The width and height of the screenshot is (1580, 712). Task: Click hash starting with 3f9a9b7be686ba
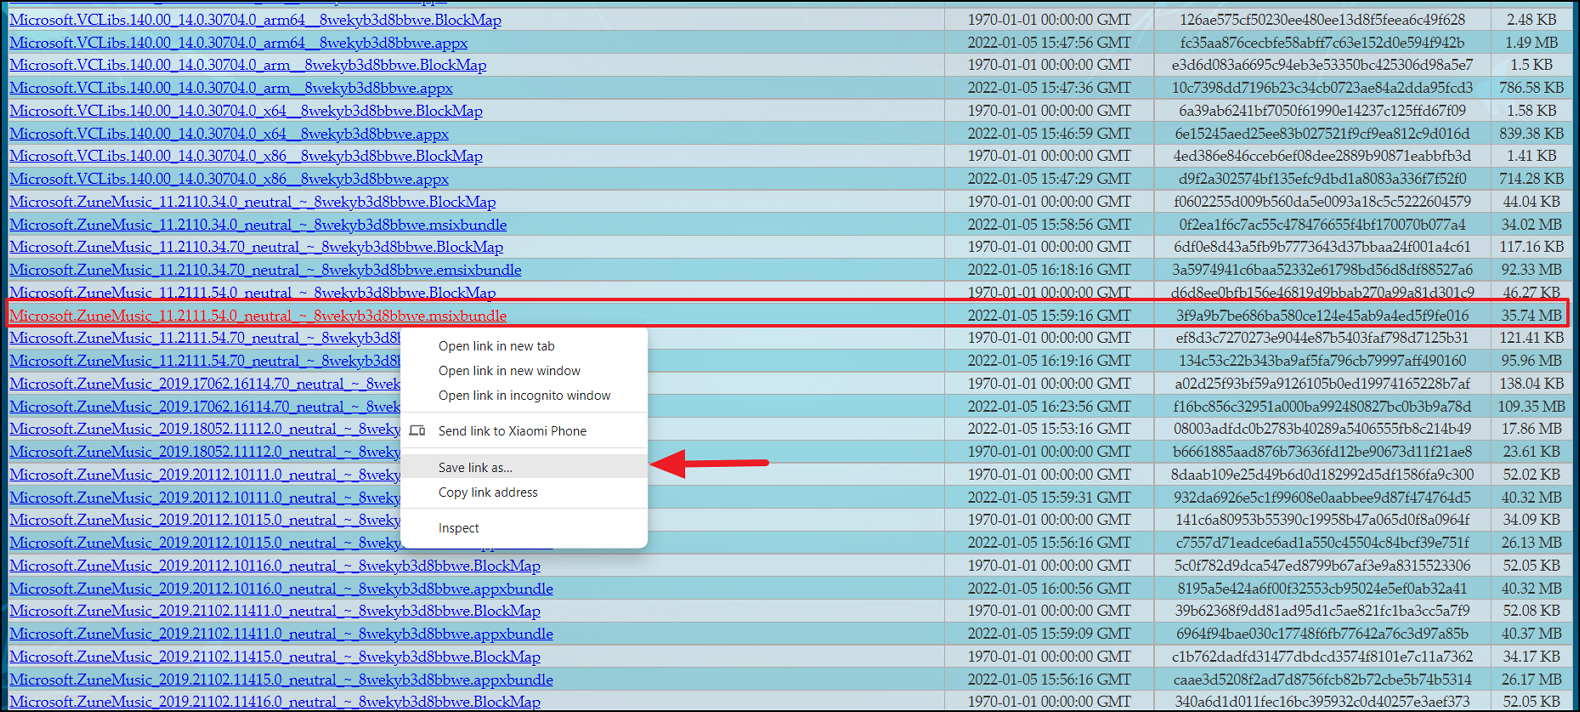(x=1322, y=315)
